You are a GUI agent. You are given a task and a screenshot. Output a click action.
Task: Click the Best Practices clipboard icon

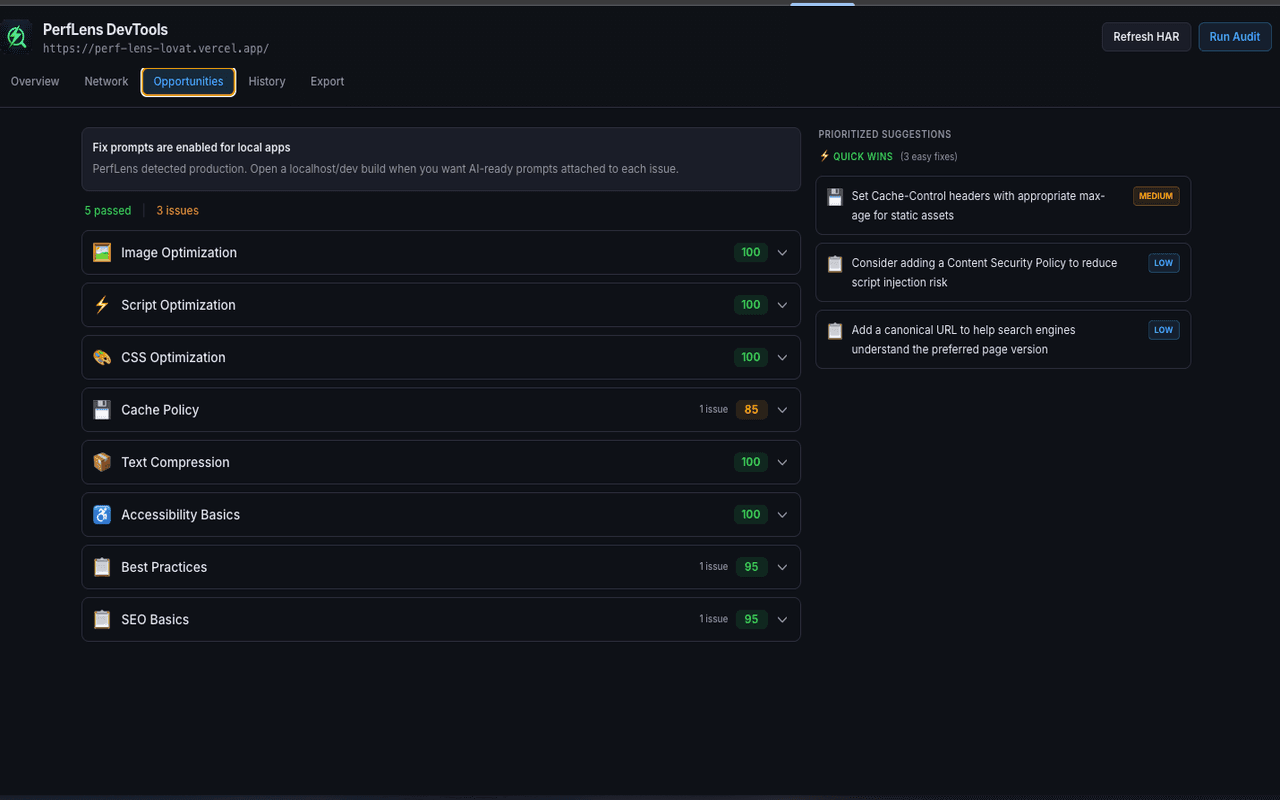pyautogui.click(x=102, y=567)
